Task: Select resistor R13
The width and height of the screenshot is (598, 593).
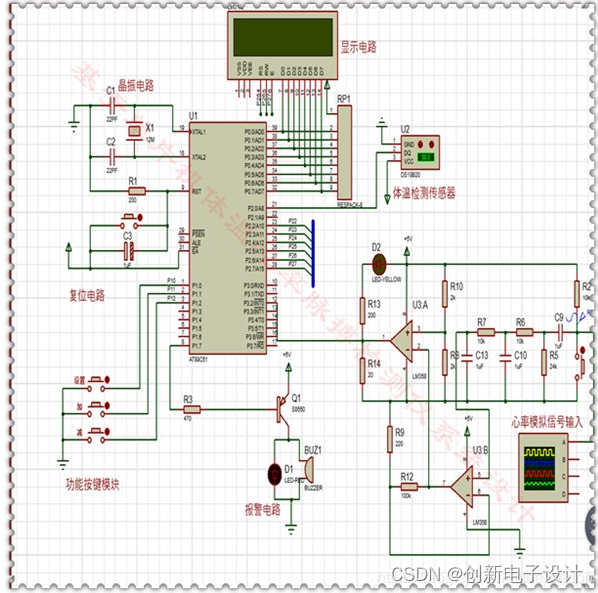Action: point(363,311)
